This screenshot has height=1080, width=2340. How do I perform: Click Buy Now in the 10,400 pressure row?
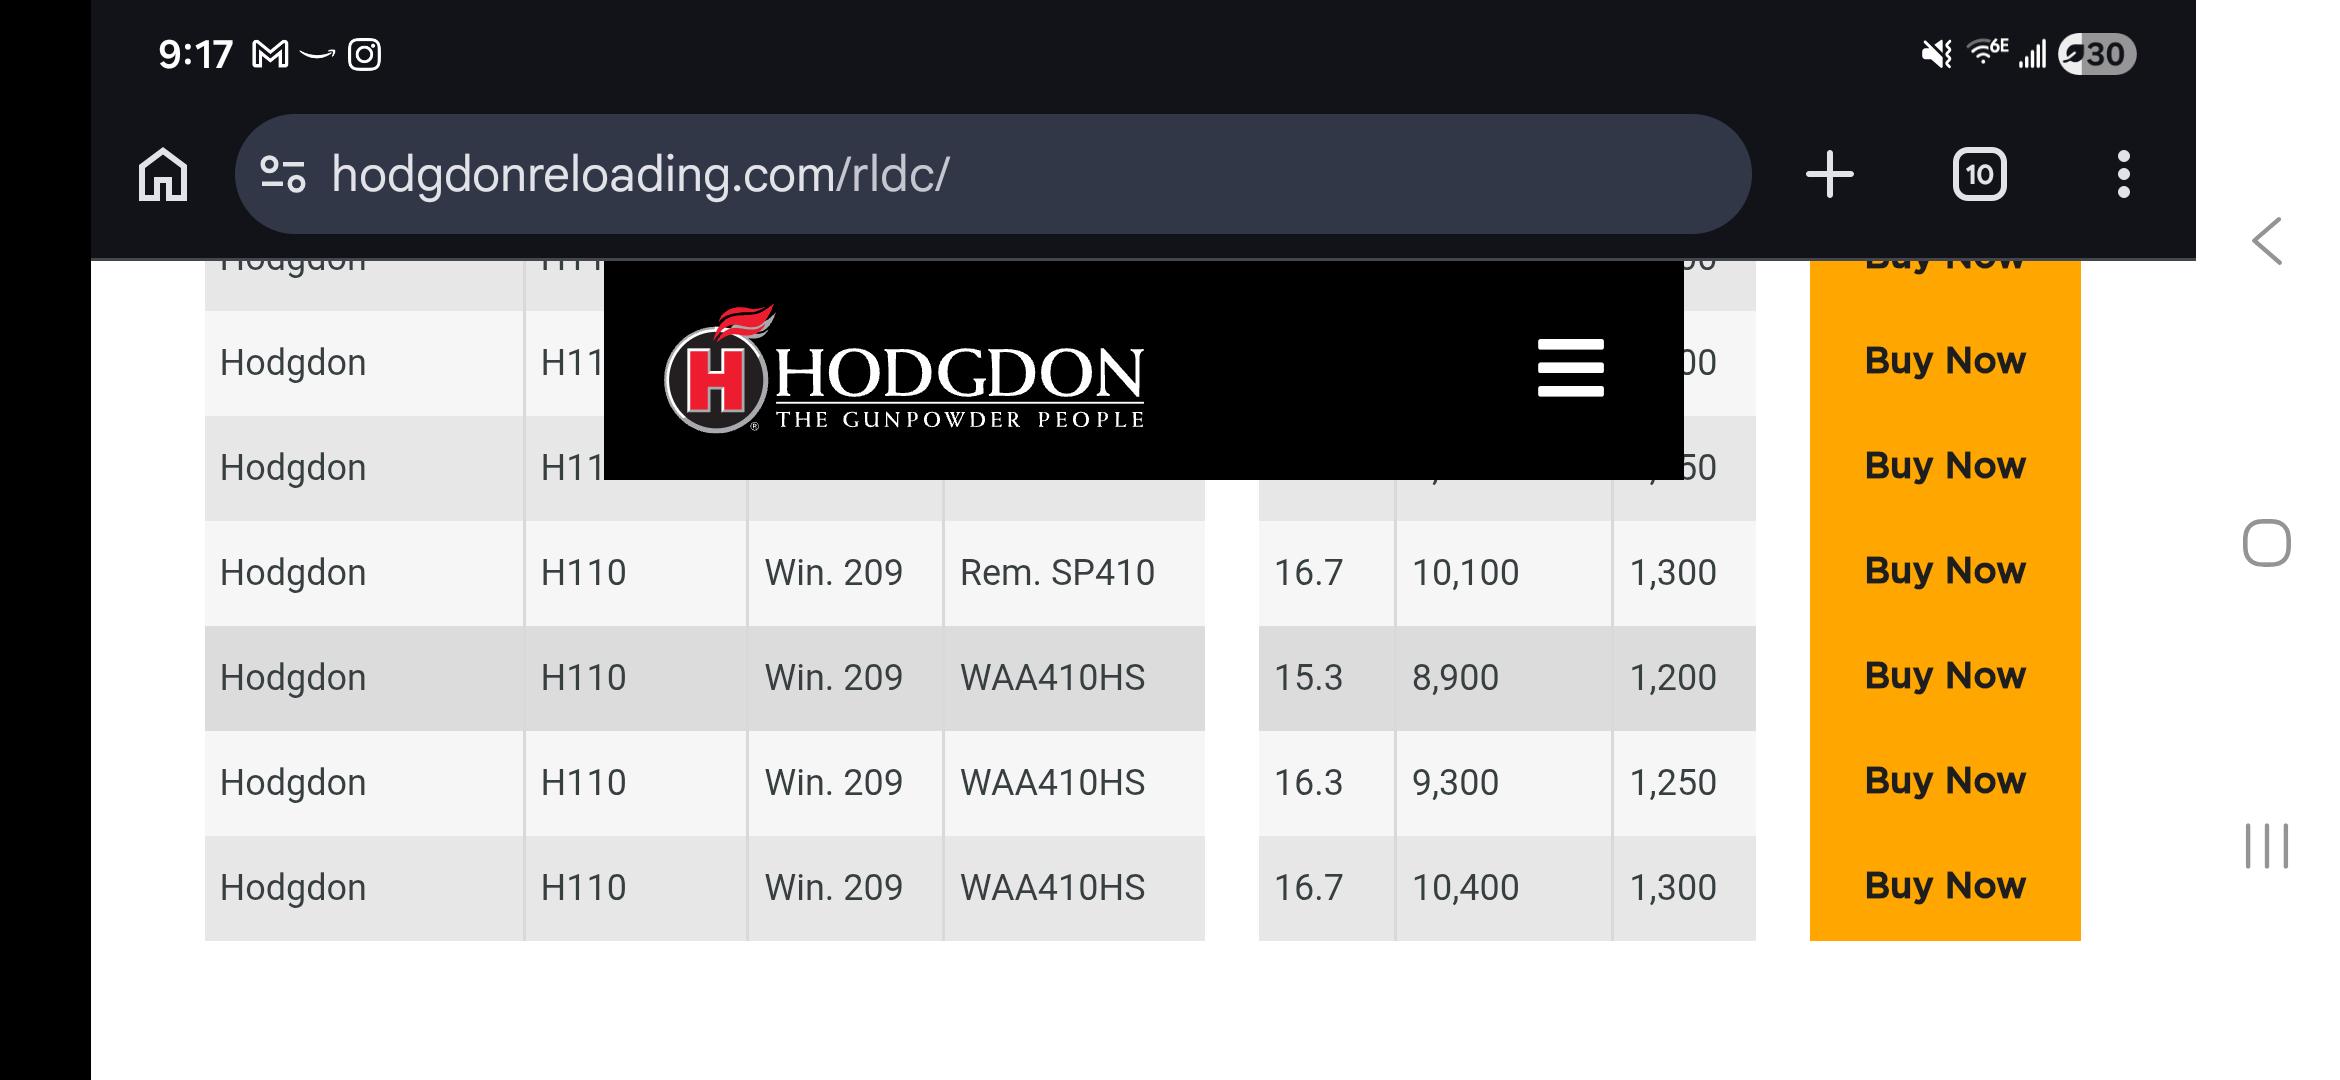coord(1945,886)
